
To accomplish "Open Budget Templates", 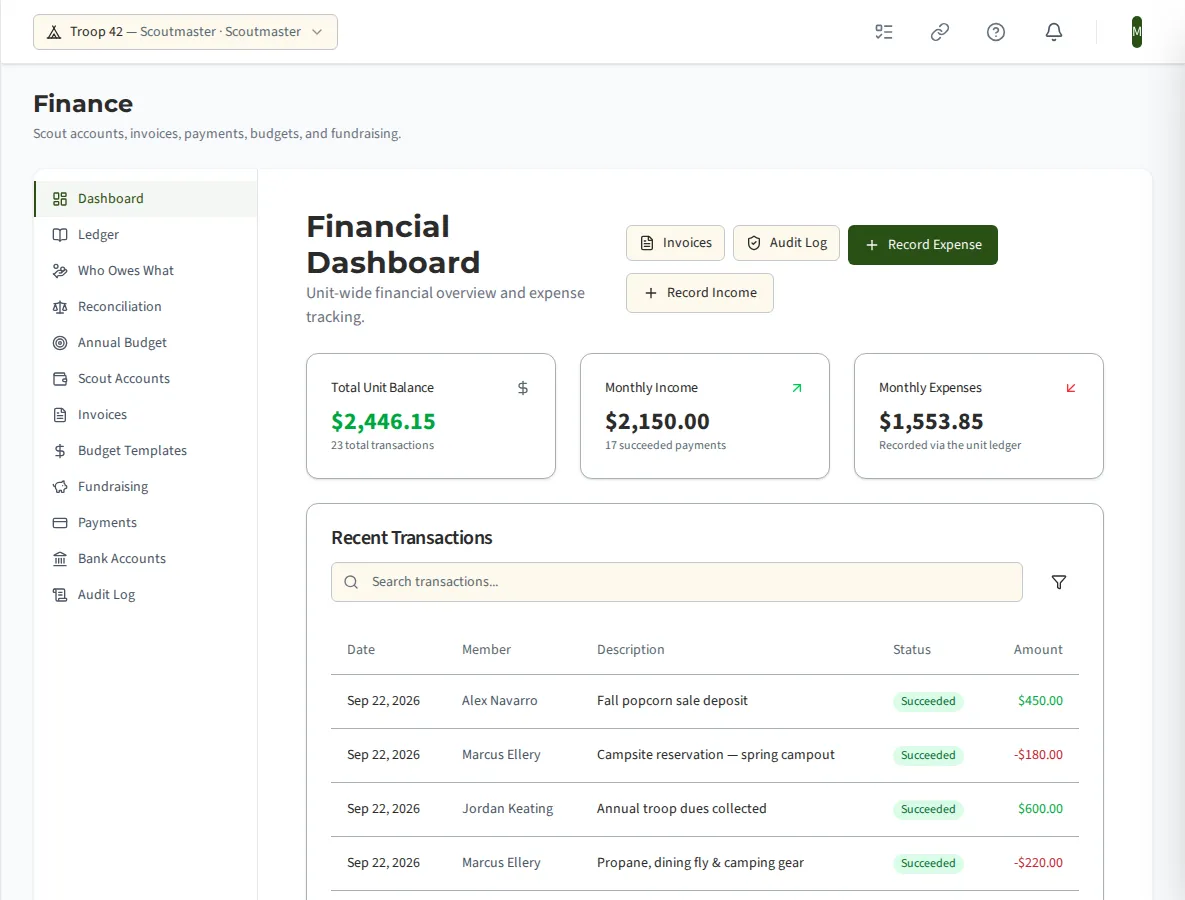I will (146, 451).
